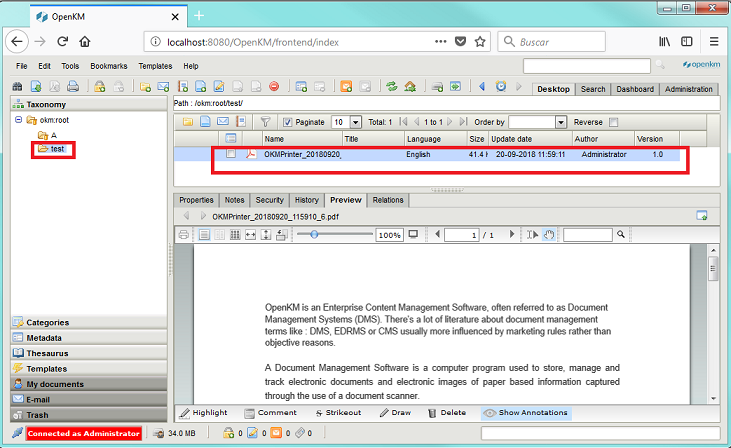731x448 pixels.
Task: Click the binoculars find icon in toolbar
Action: point(17,86)
